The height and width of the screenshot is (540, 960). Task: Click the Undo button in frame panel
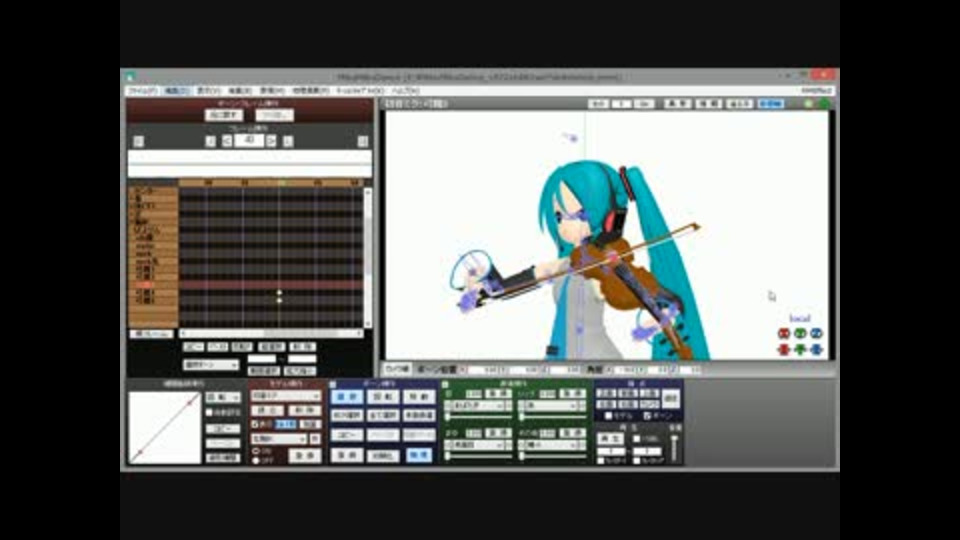[x=223, y=115]
